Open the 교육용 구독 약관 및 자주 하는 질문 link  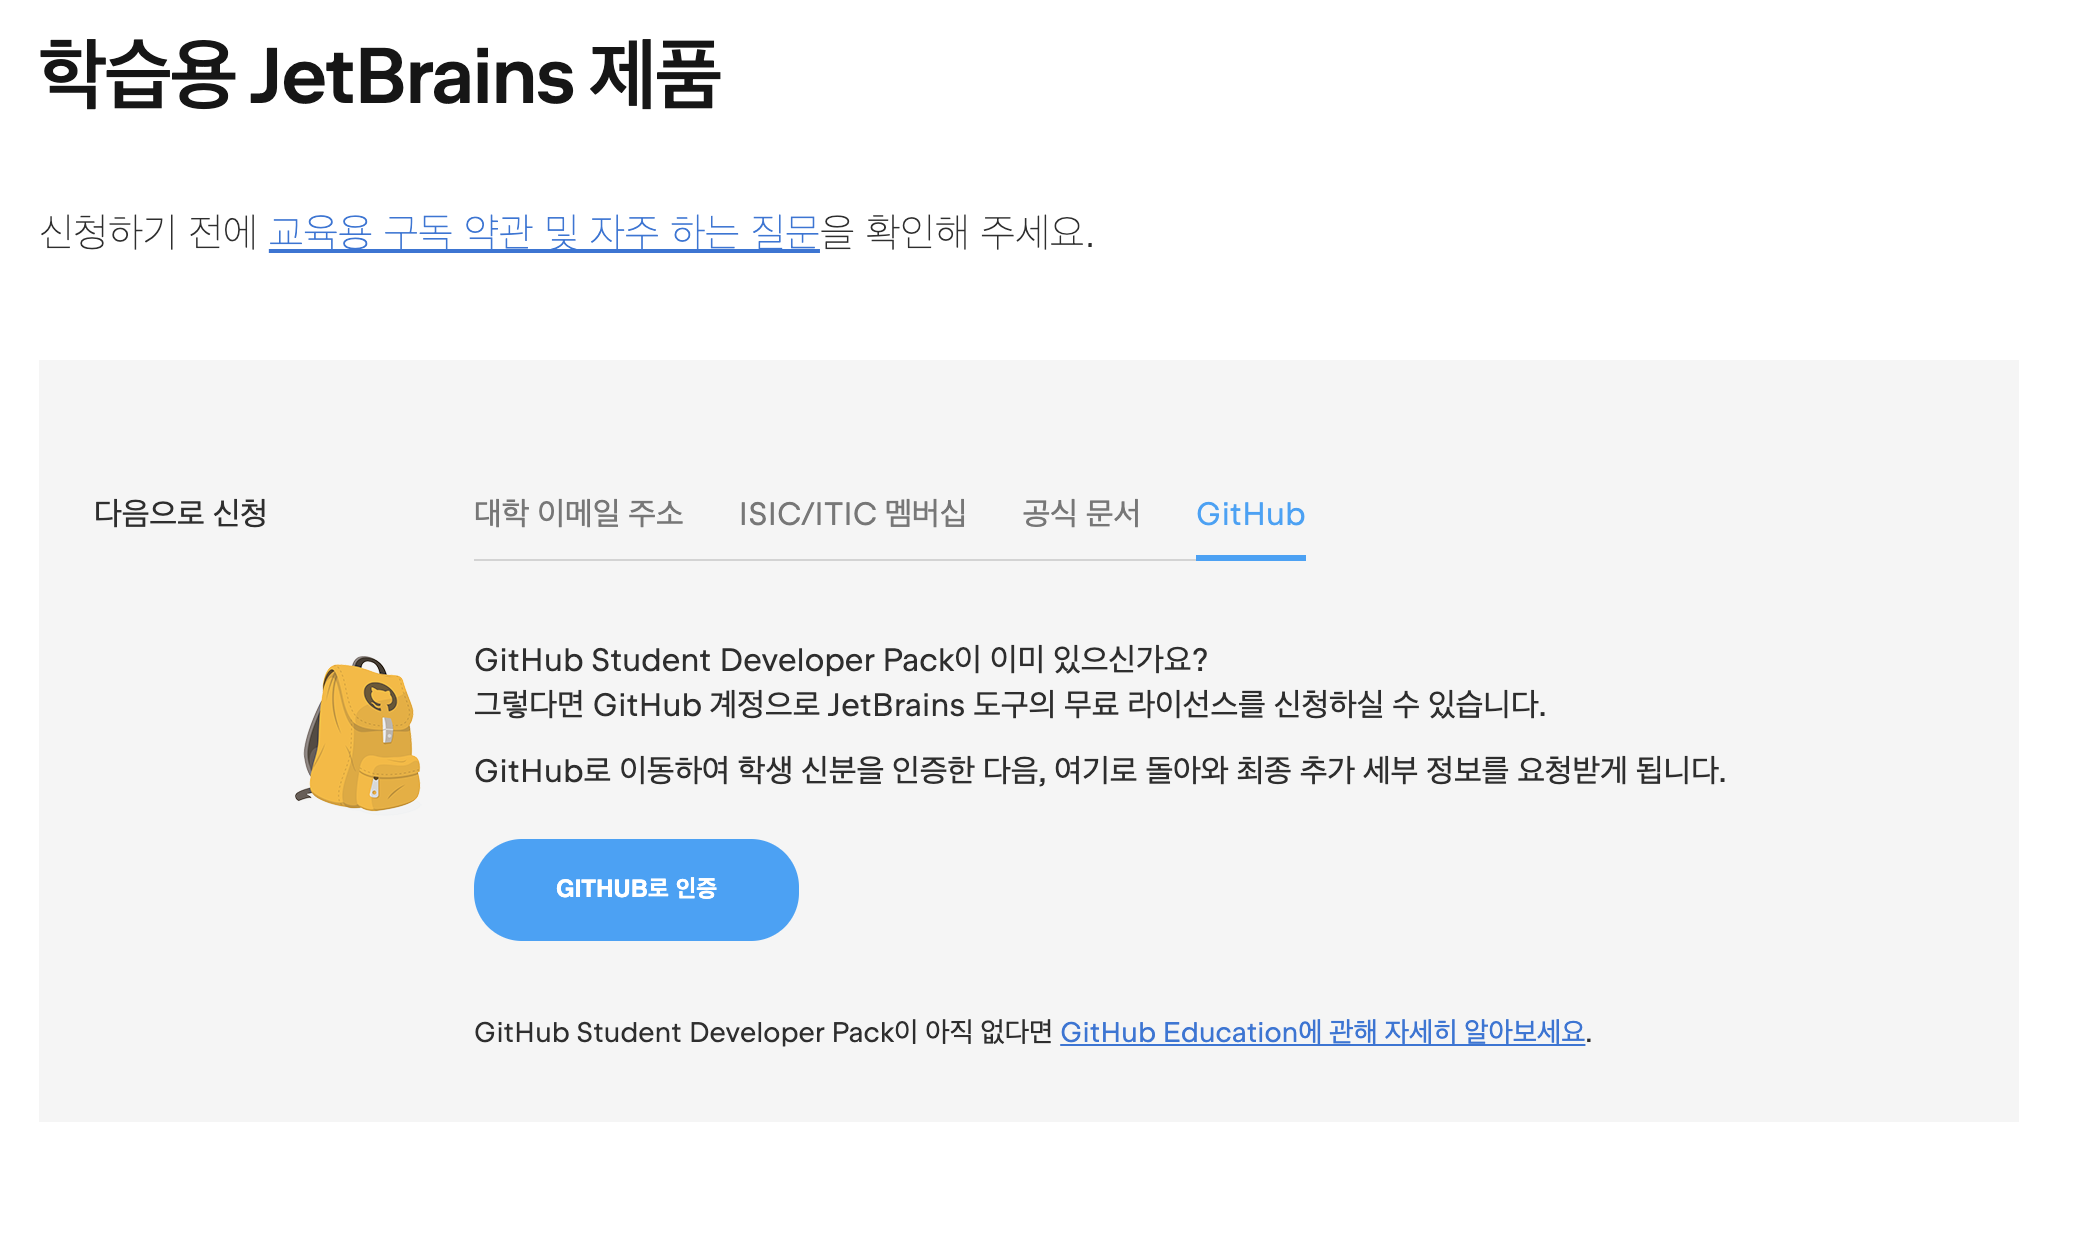click(544, 232)
